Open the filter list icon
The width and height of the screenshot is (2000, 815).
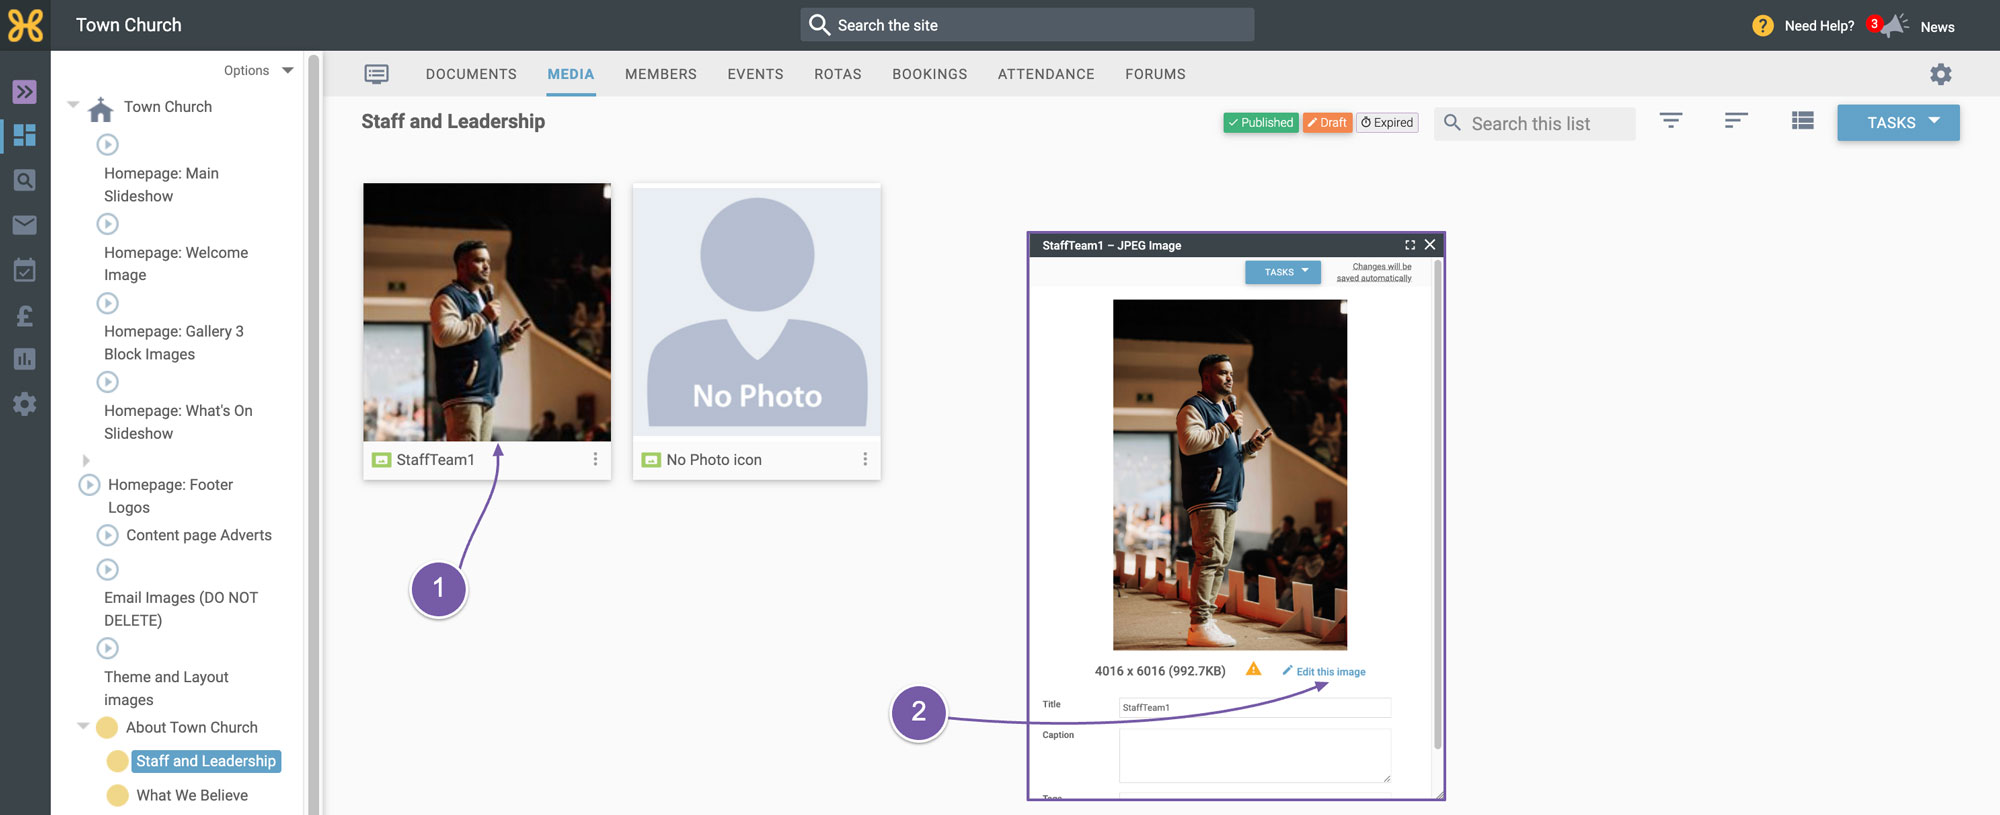pos(1671,121)
